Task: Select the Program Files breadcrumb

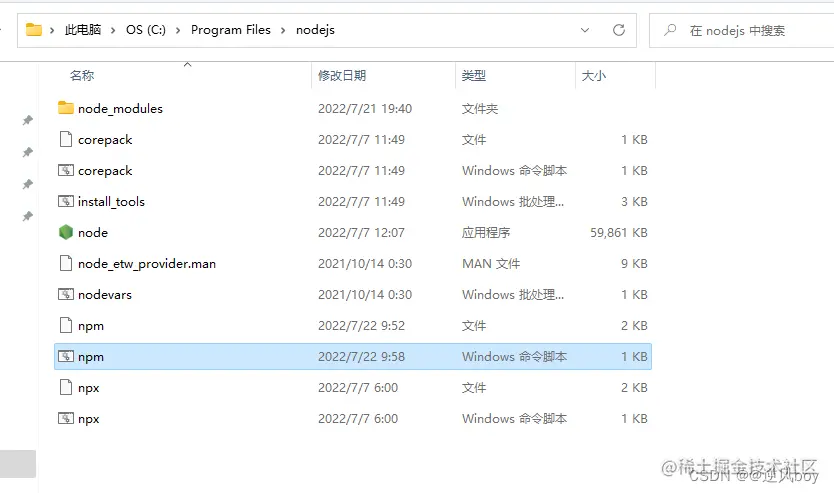Action: point(231,30)
